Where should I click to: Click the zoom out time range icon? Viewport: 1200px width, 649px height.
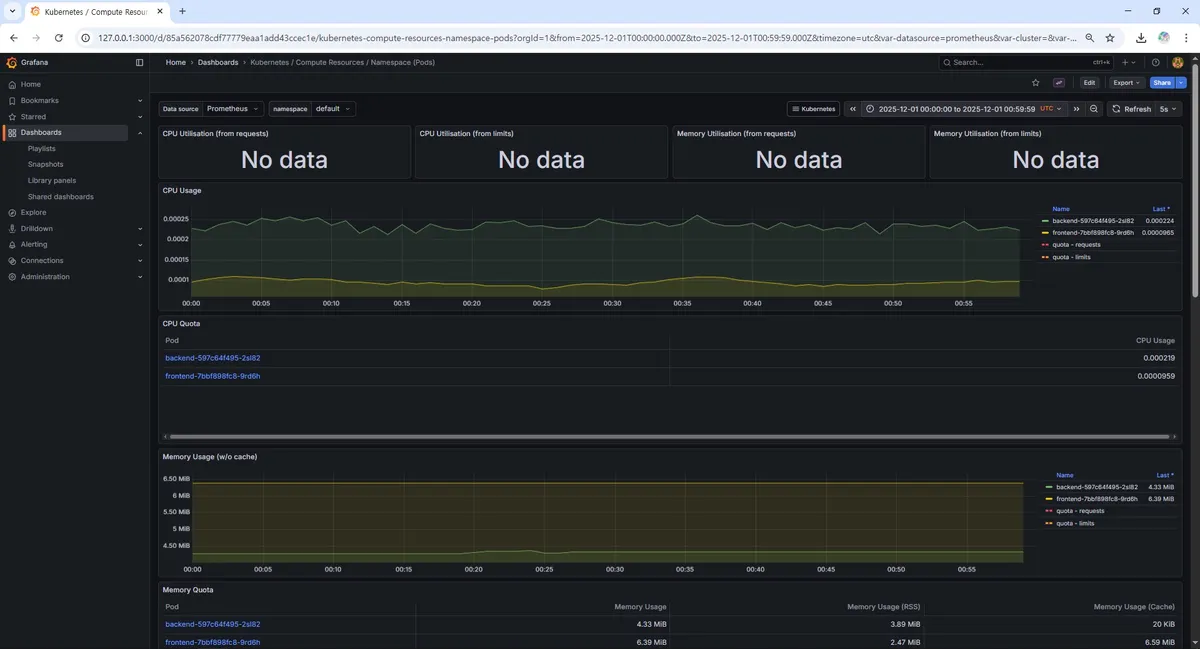[1094, 109]
